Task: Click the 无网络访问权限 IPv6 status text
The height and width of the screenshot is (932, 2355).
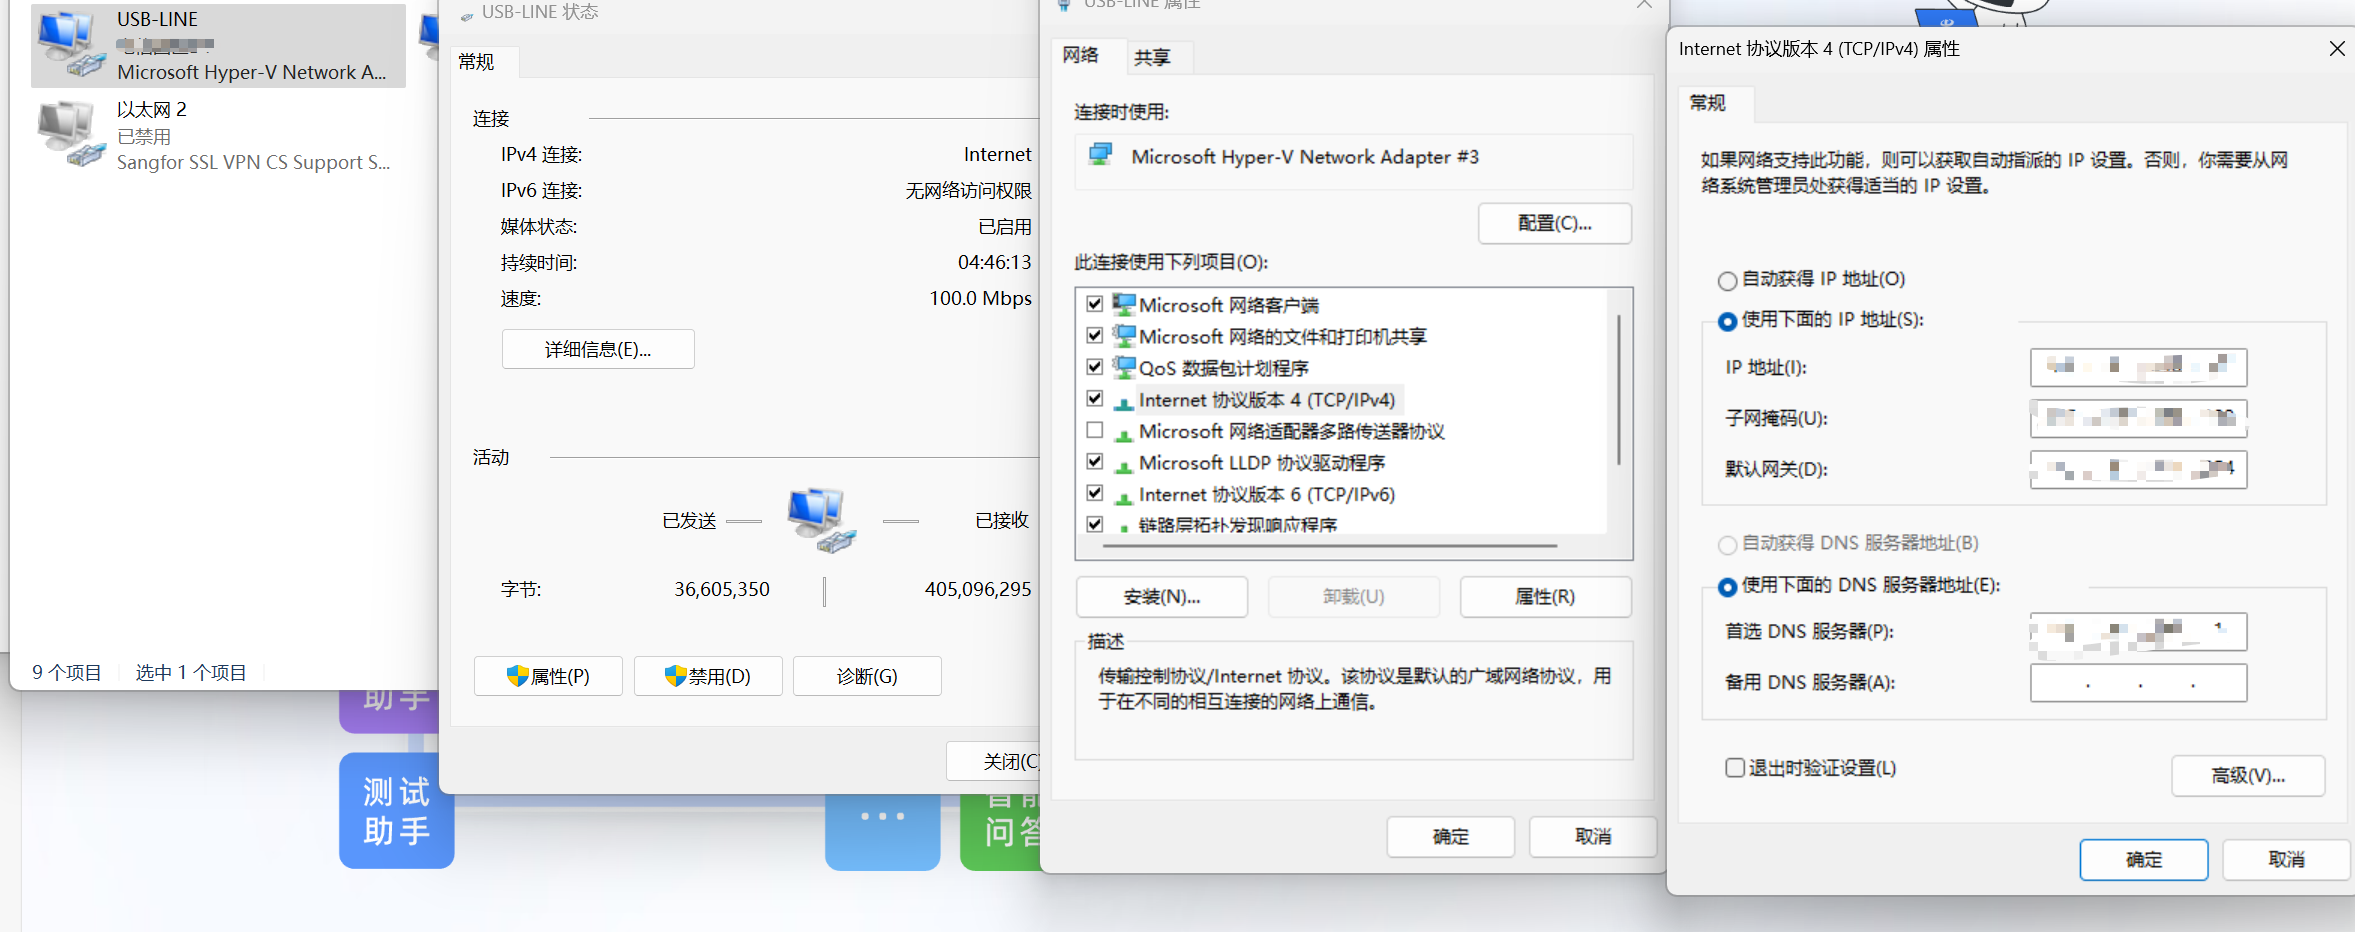Action: (x=968, y=190)
